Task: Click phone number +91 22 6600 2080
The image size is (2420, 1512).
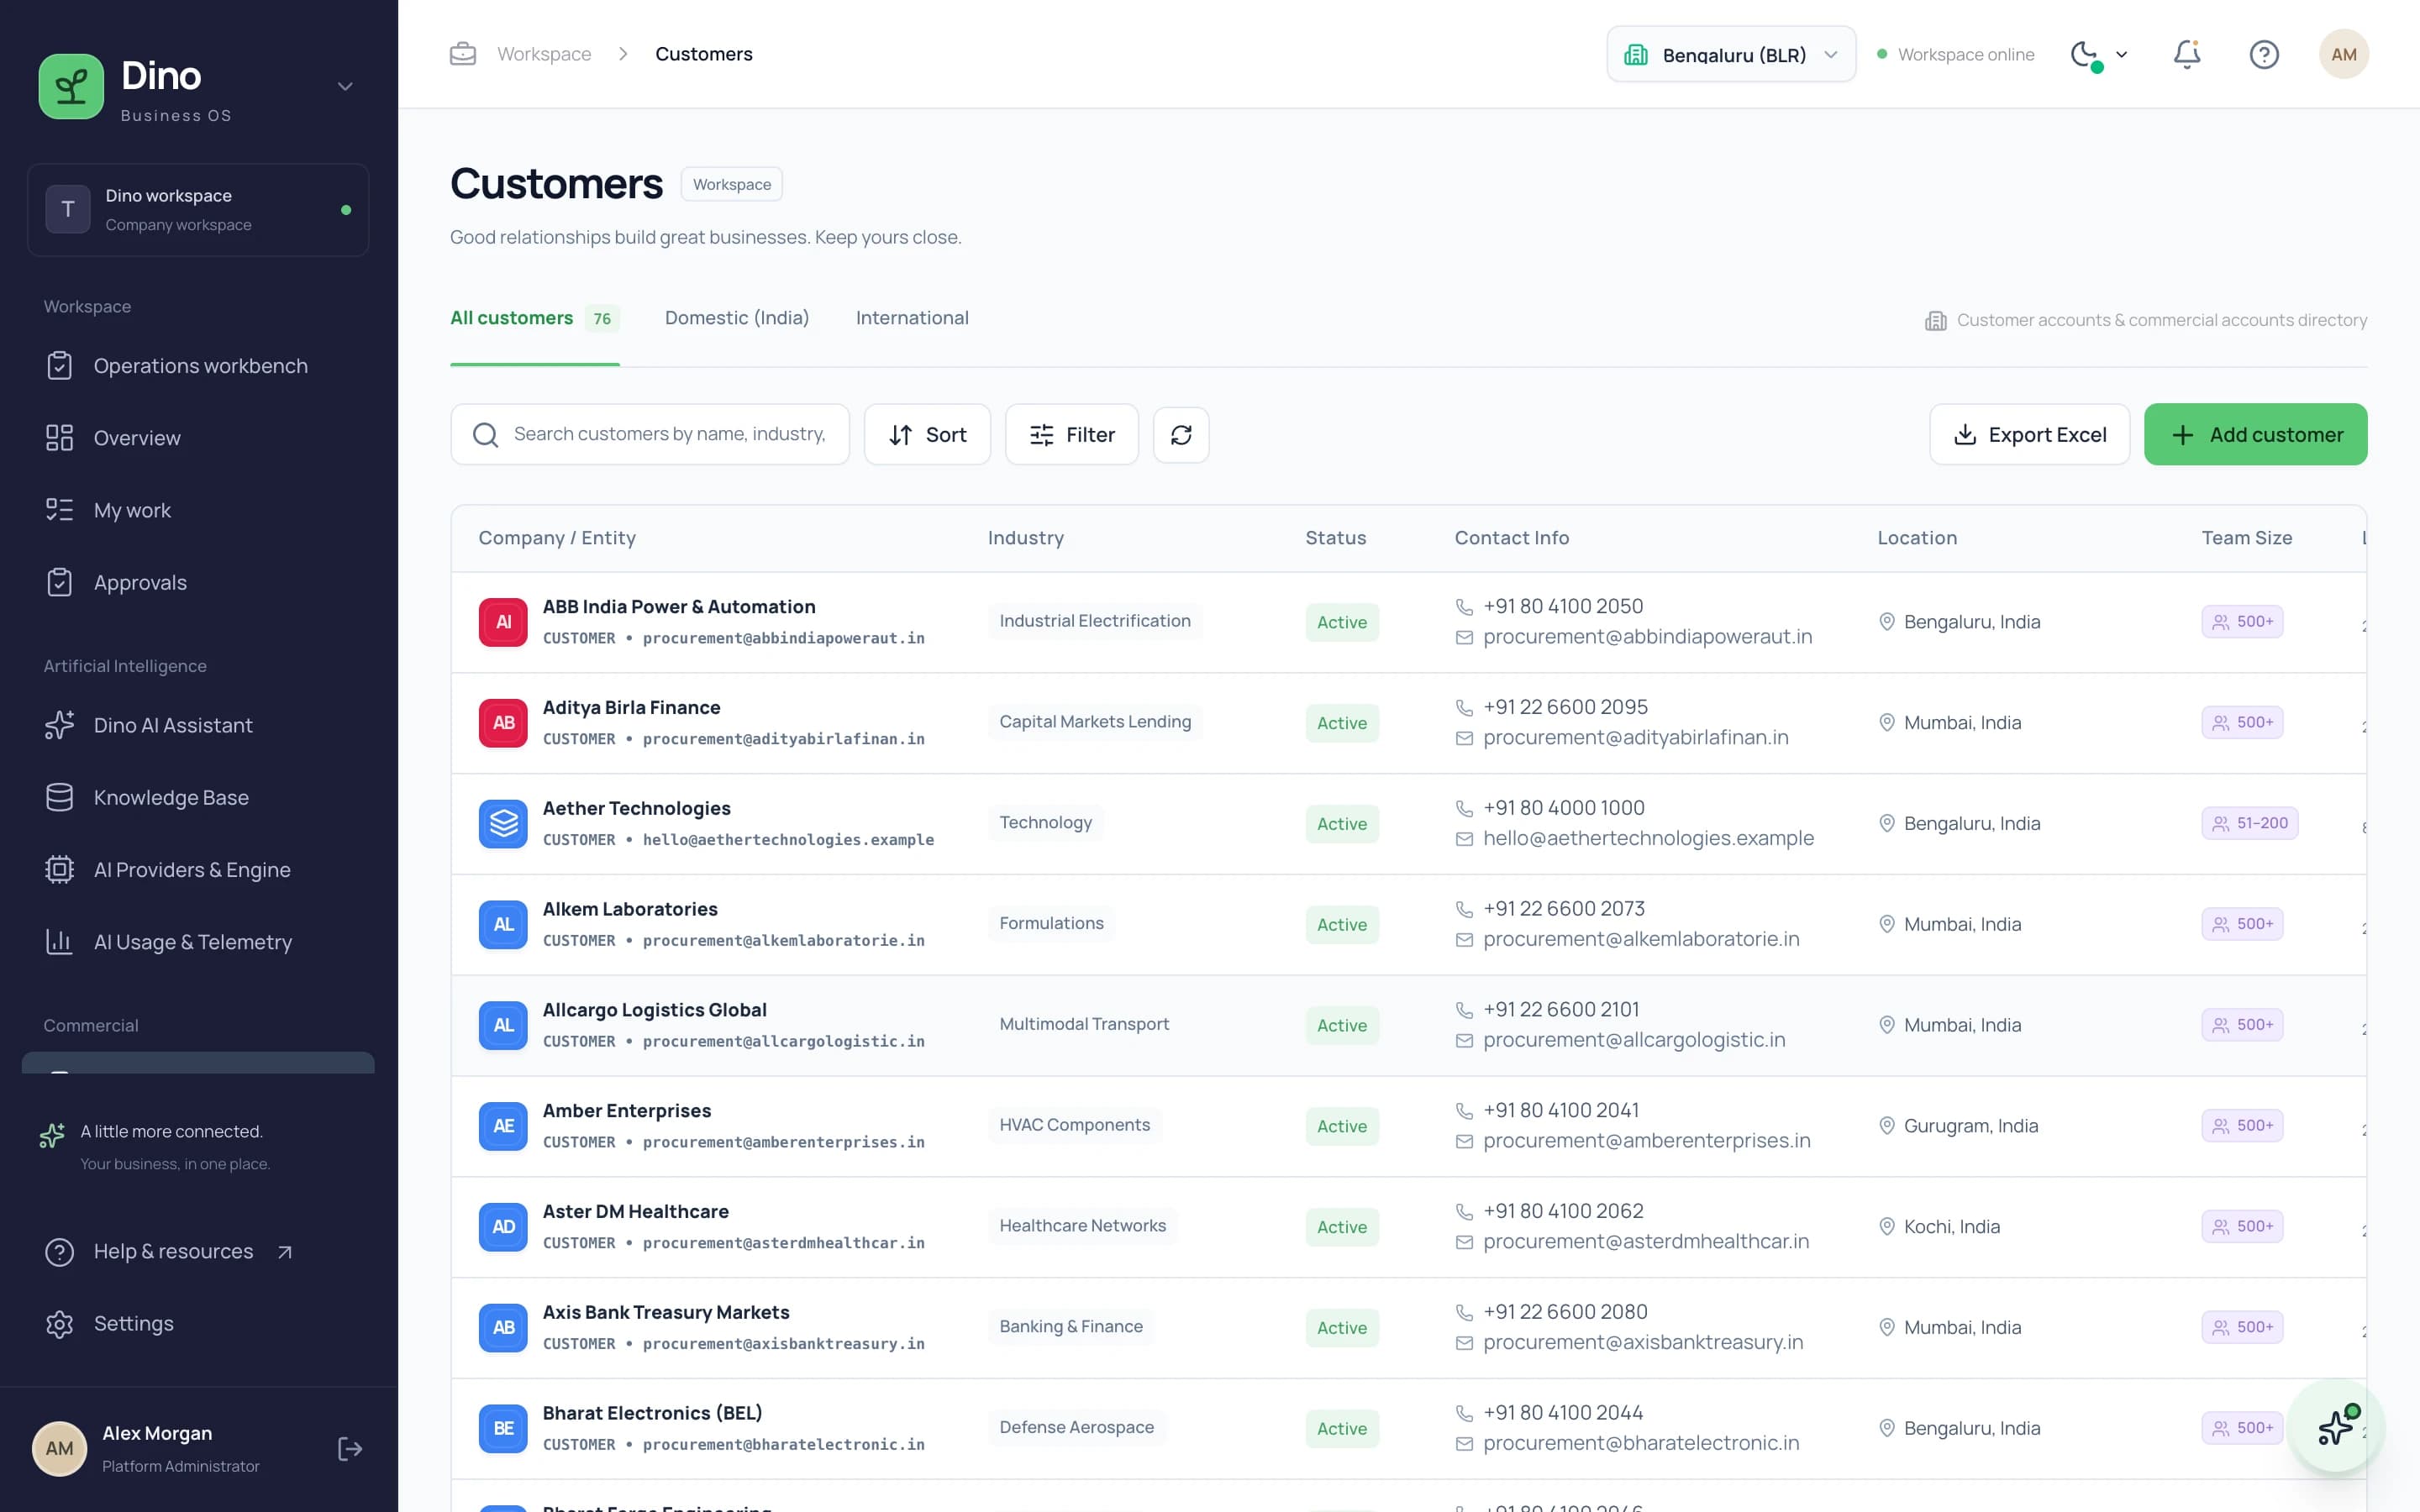Action: pos(1565,1312)
